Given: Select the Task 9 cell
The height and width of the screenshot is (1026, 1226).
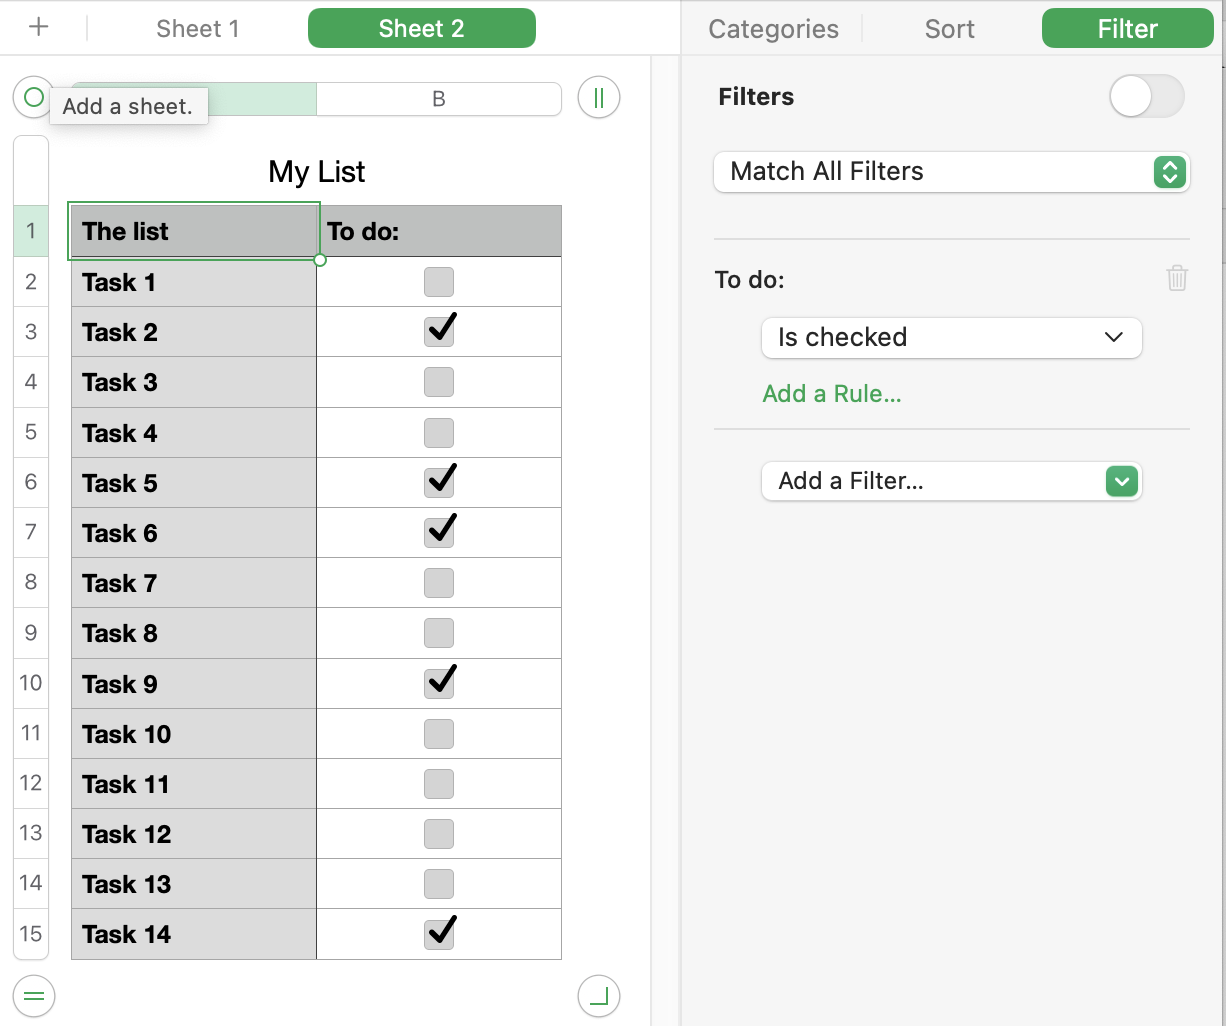Looking at the screenshot, I should pyautogui.click(x=193, y=684).
